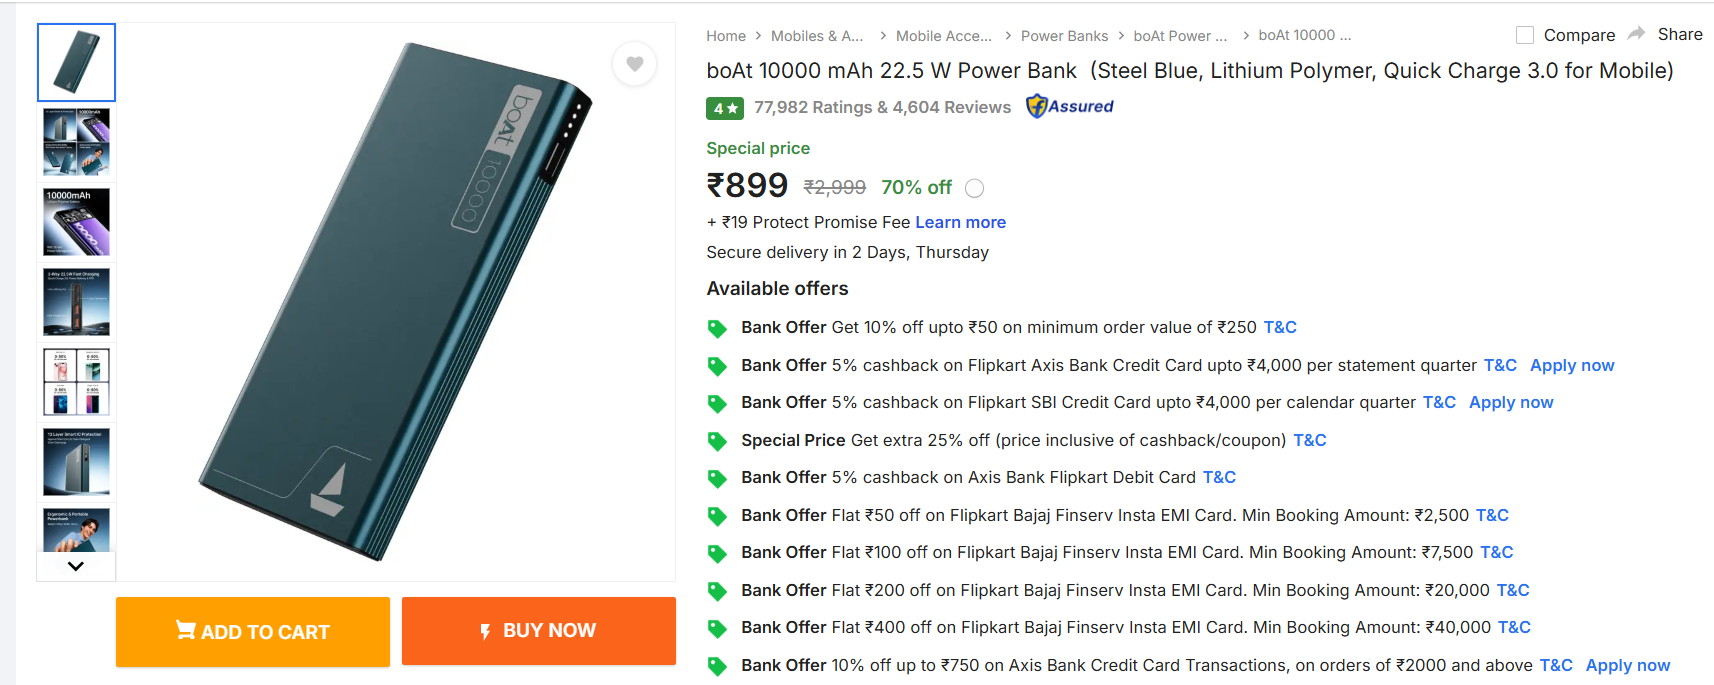
Task: Click the info icon beside 70% off
Action: (975, 188)
